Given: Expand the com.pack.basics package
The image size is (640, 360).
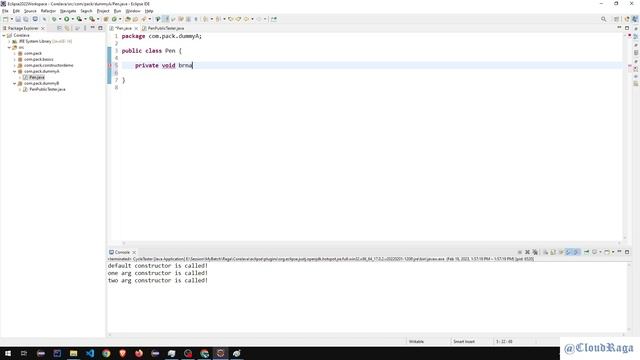Looking at the screenshot, I should (15, 59).
